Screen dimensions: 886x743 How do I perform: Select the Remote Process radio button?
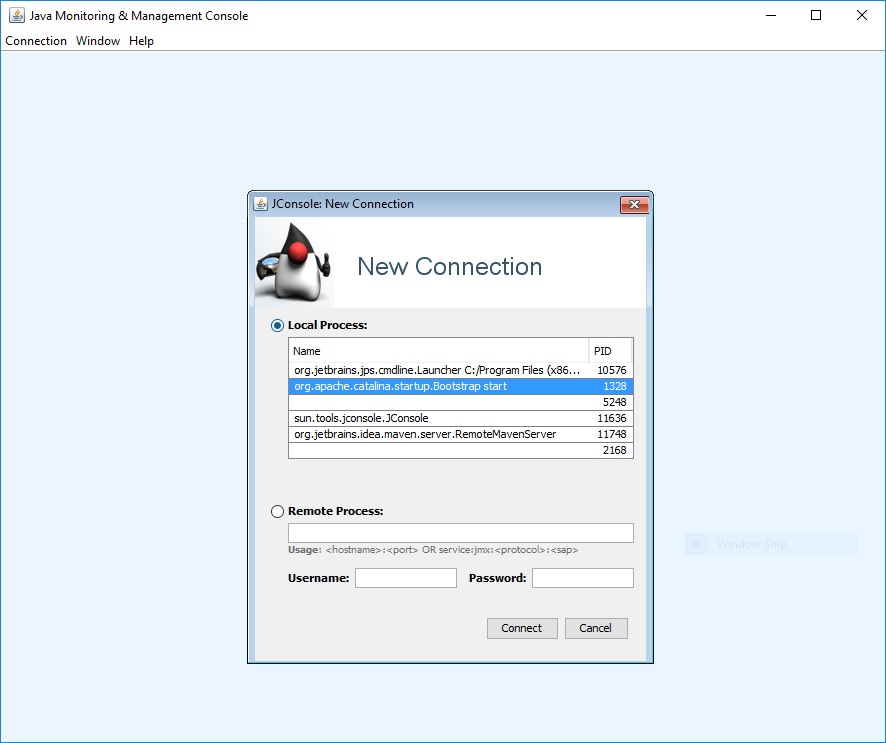click(x=278, y=511)
